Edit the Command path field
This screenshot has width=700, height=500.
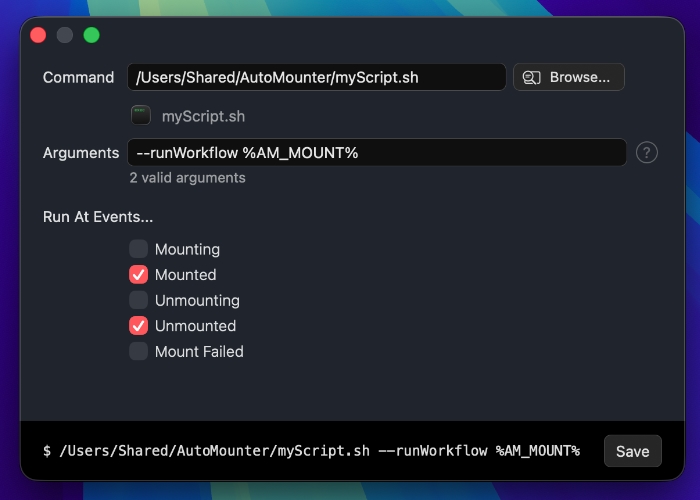tap(317, 77)
